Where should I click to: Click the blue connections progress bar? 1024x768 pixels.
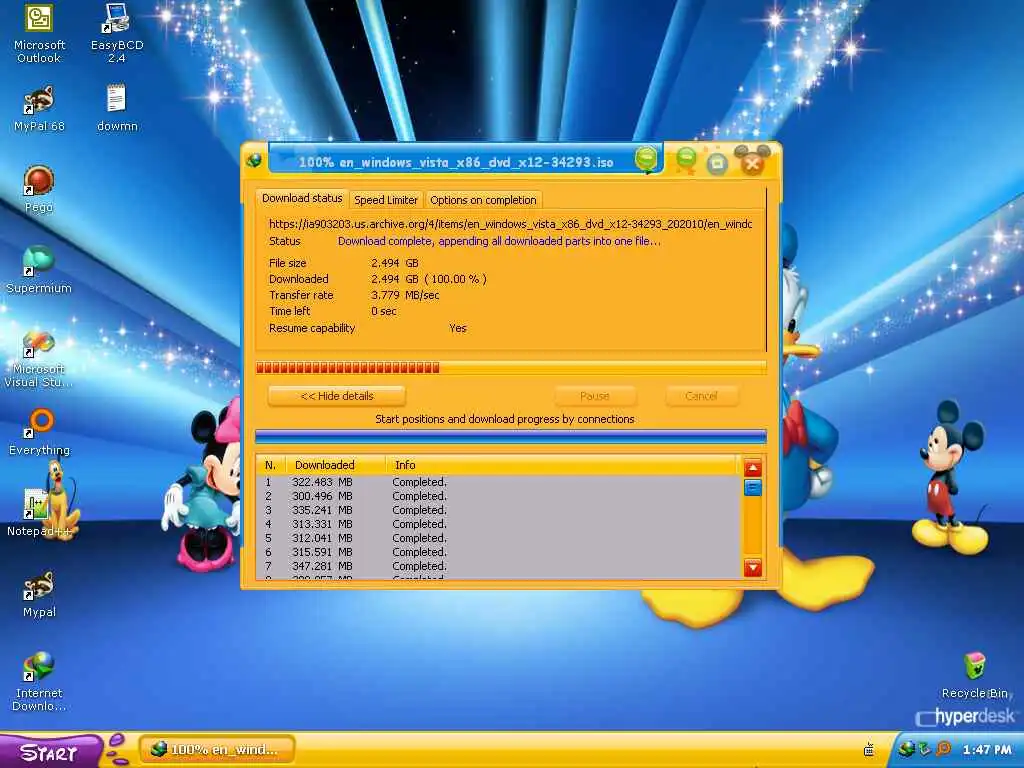[x=510, y=436]
